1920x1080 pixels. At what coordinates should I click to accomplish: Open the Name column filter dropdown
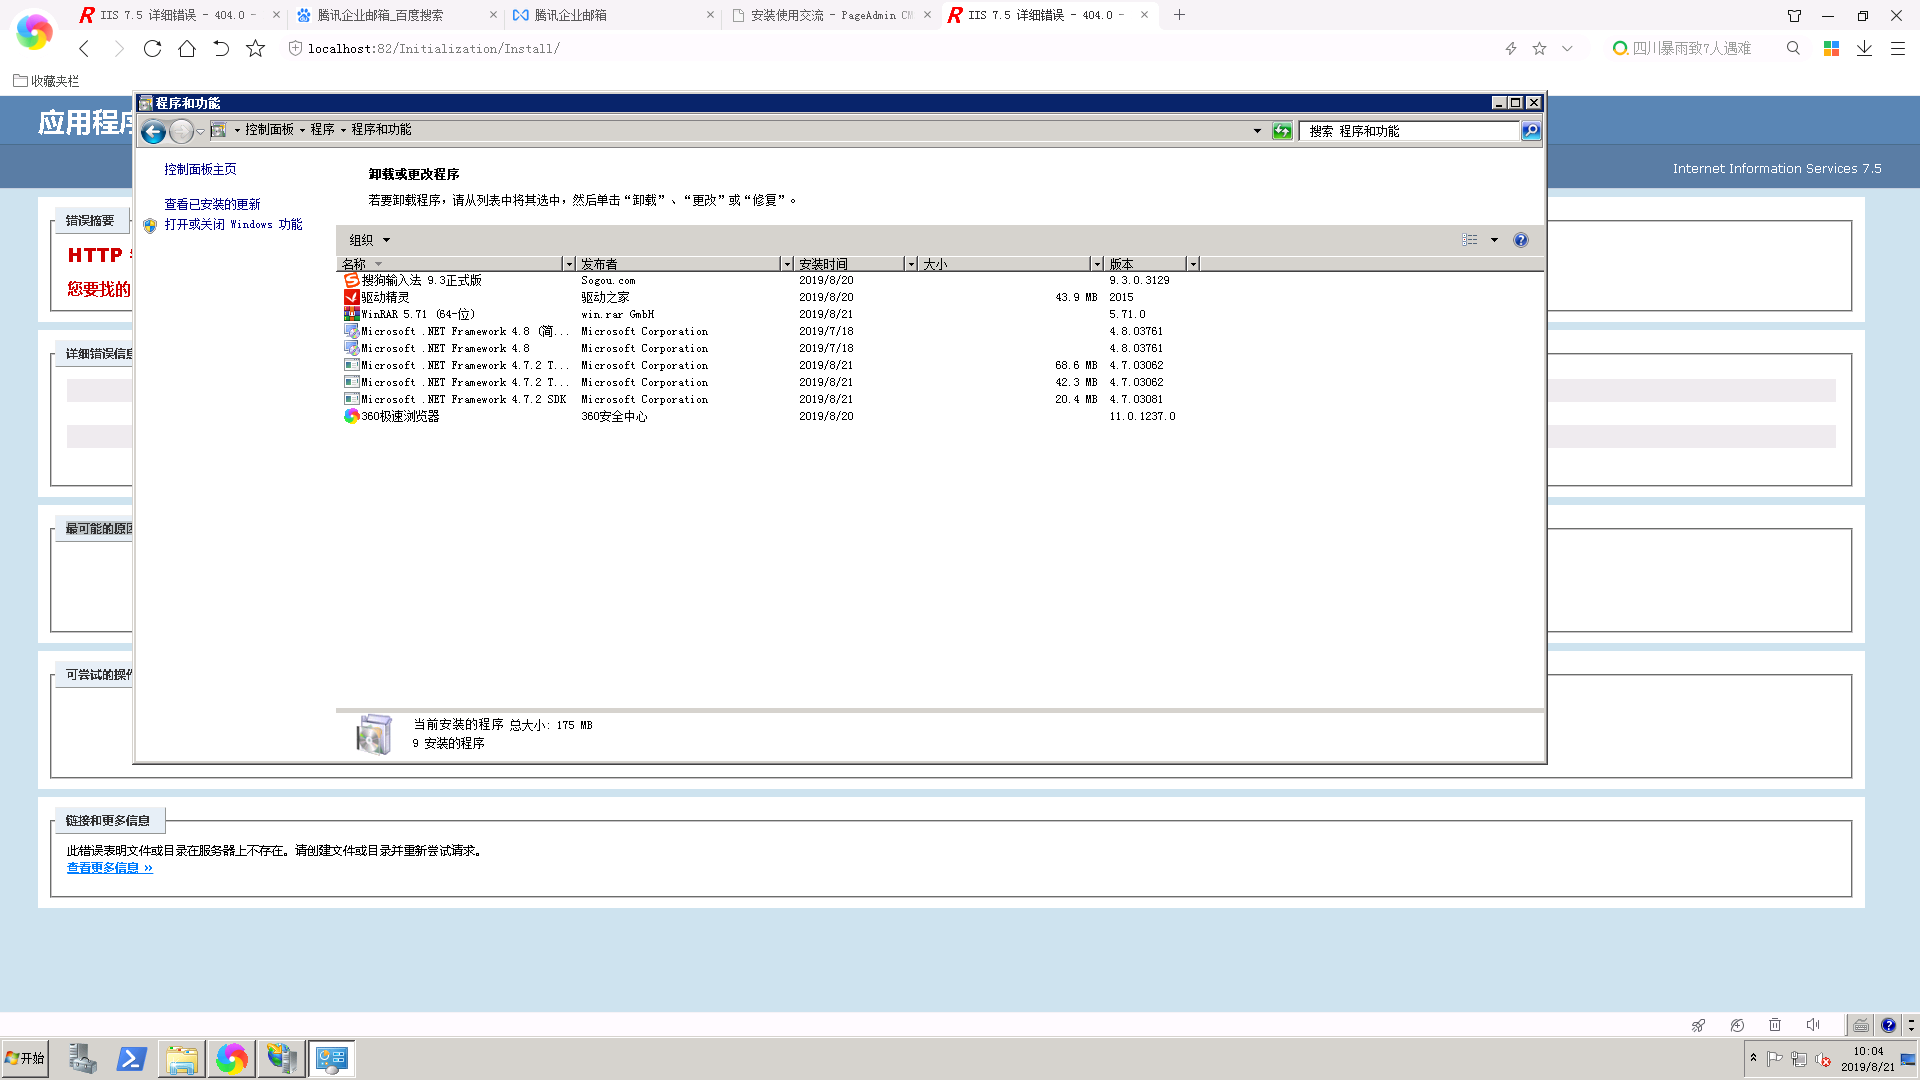pos(569,264)
